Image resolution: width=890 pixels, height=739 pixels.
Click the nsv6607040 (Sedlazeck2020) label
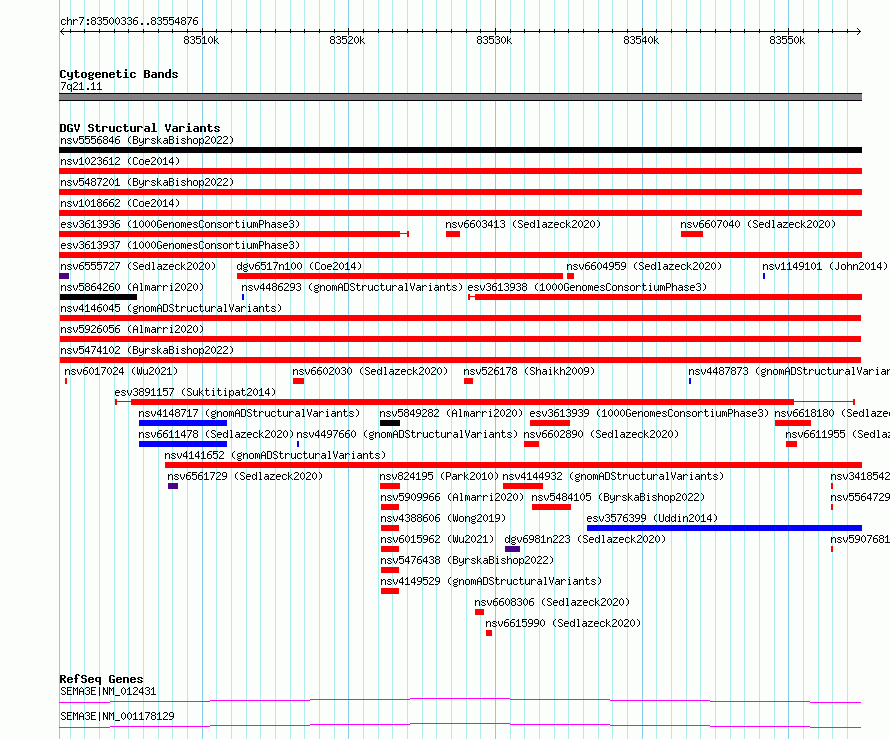(758, 224)
